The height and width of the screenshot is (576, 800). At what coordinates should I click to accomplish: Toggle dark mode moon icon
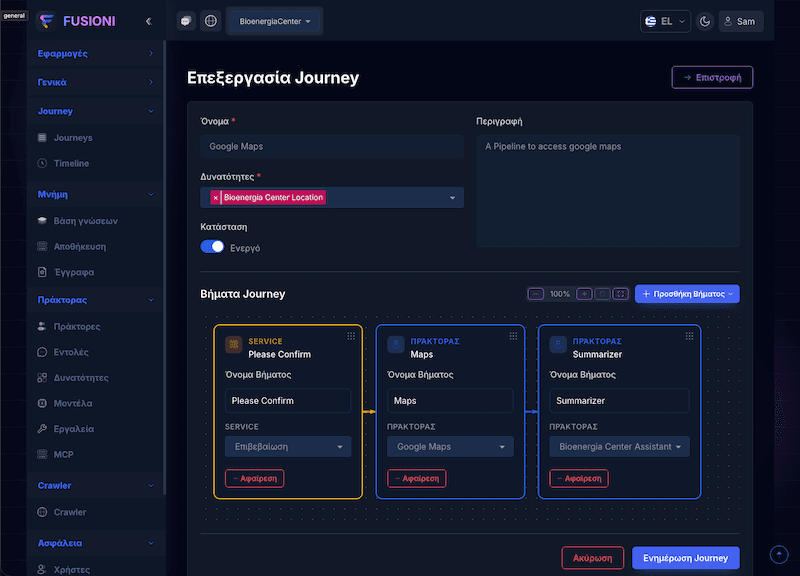pyautogui.click(x=705, y=21)
